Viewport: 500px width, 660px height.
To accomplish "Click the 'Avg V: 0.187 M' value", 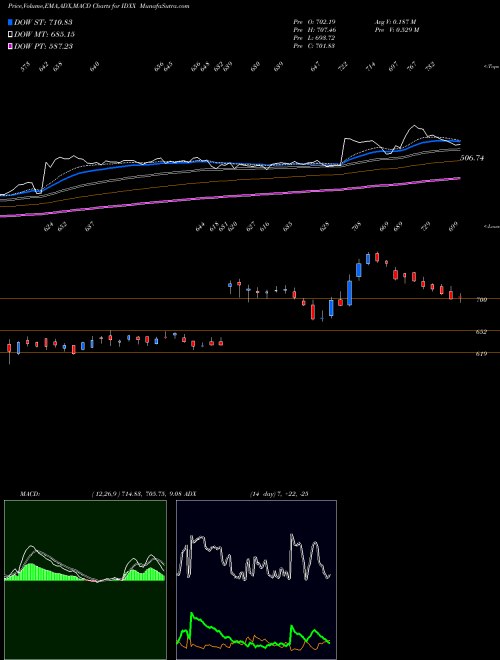I will (x=395, y=21).
